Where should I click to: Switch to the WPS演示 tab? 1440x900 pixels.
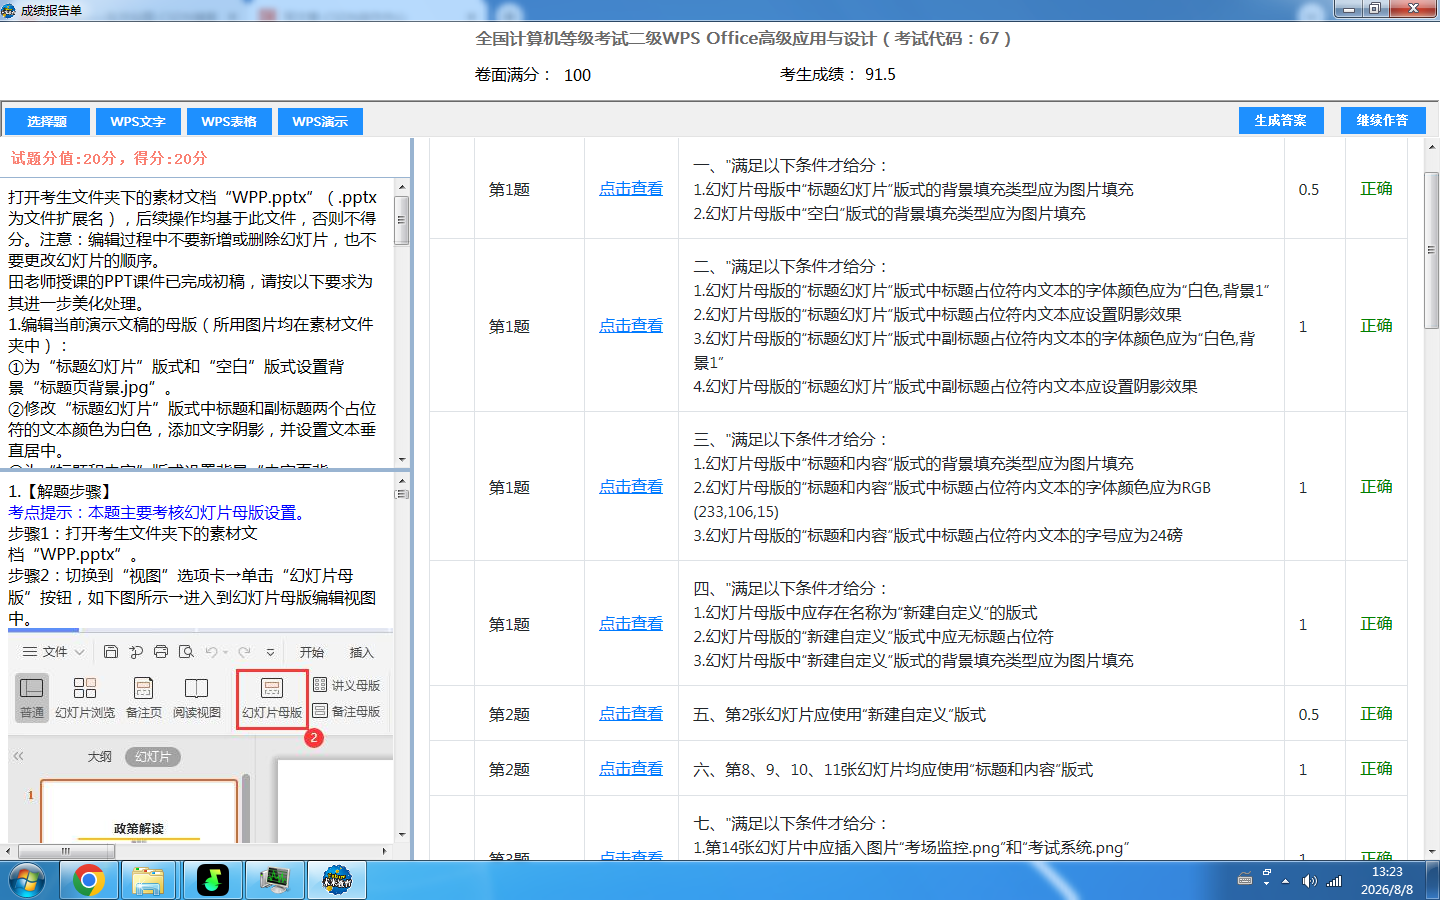pyautogui.click(x=320, y=121)
